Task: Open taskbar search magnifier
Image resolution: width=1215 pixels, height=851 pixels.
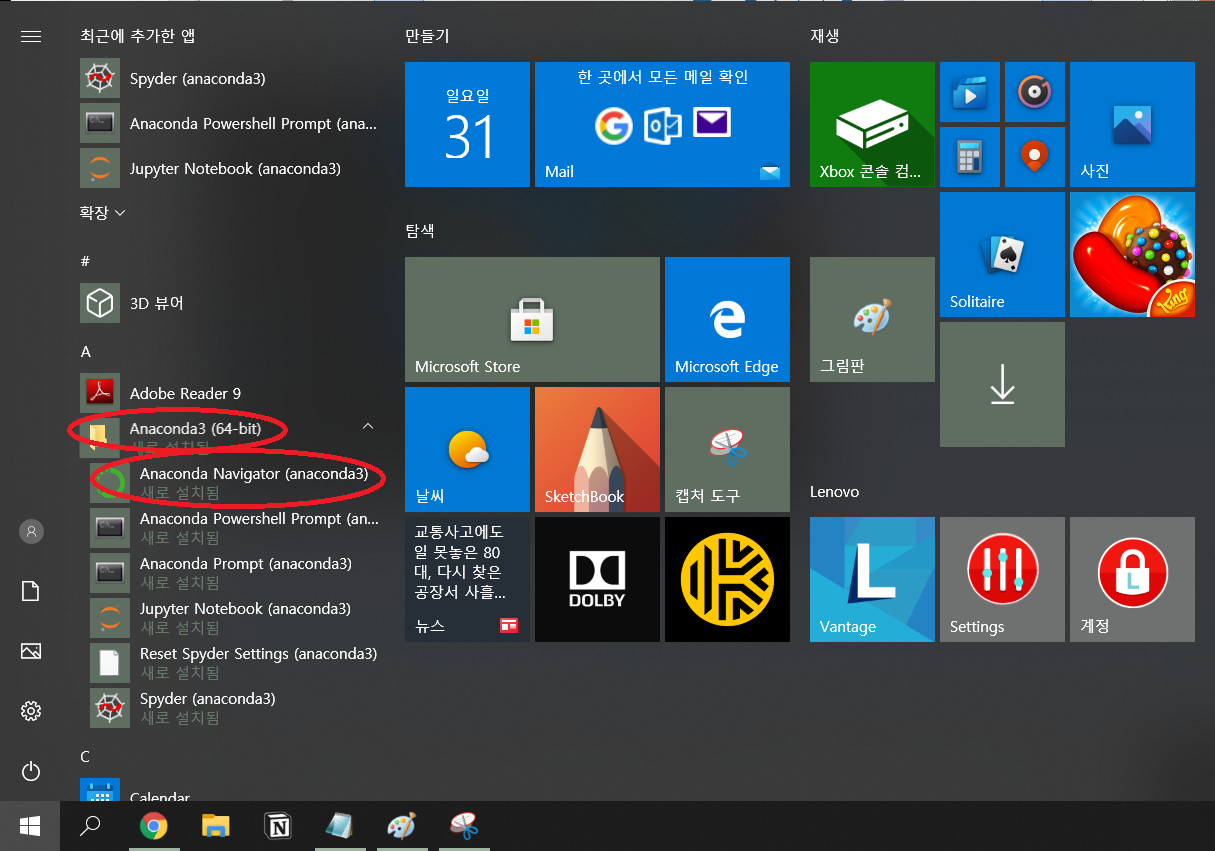Action: 91,826
